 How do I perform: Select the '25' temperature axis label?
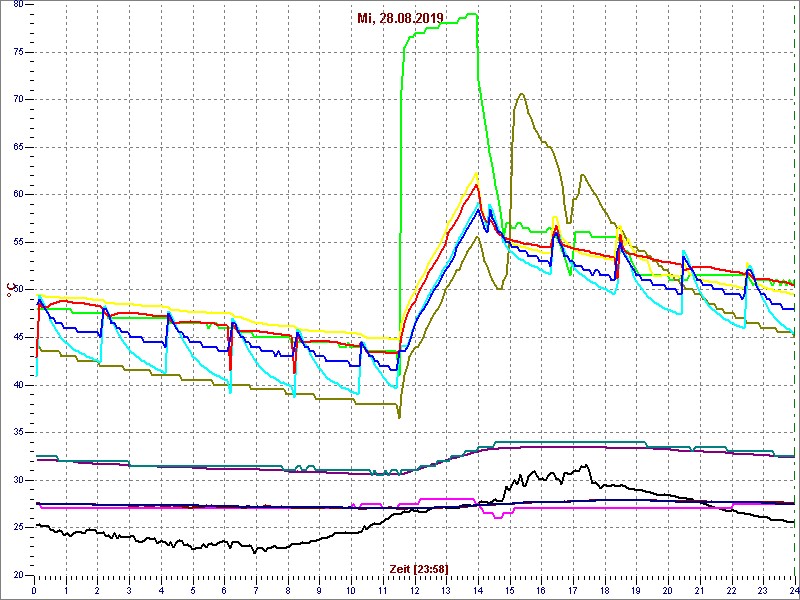(x=19, y=527)
